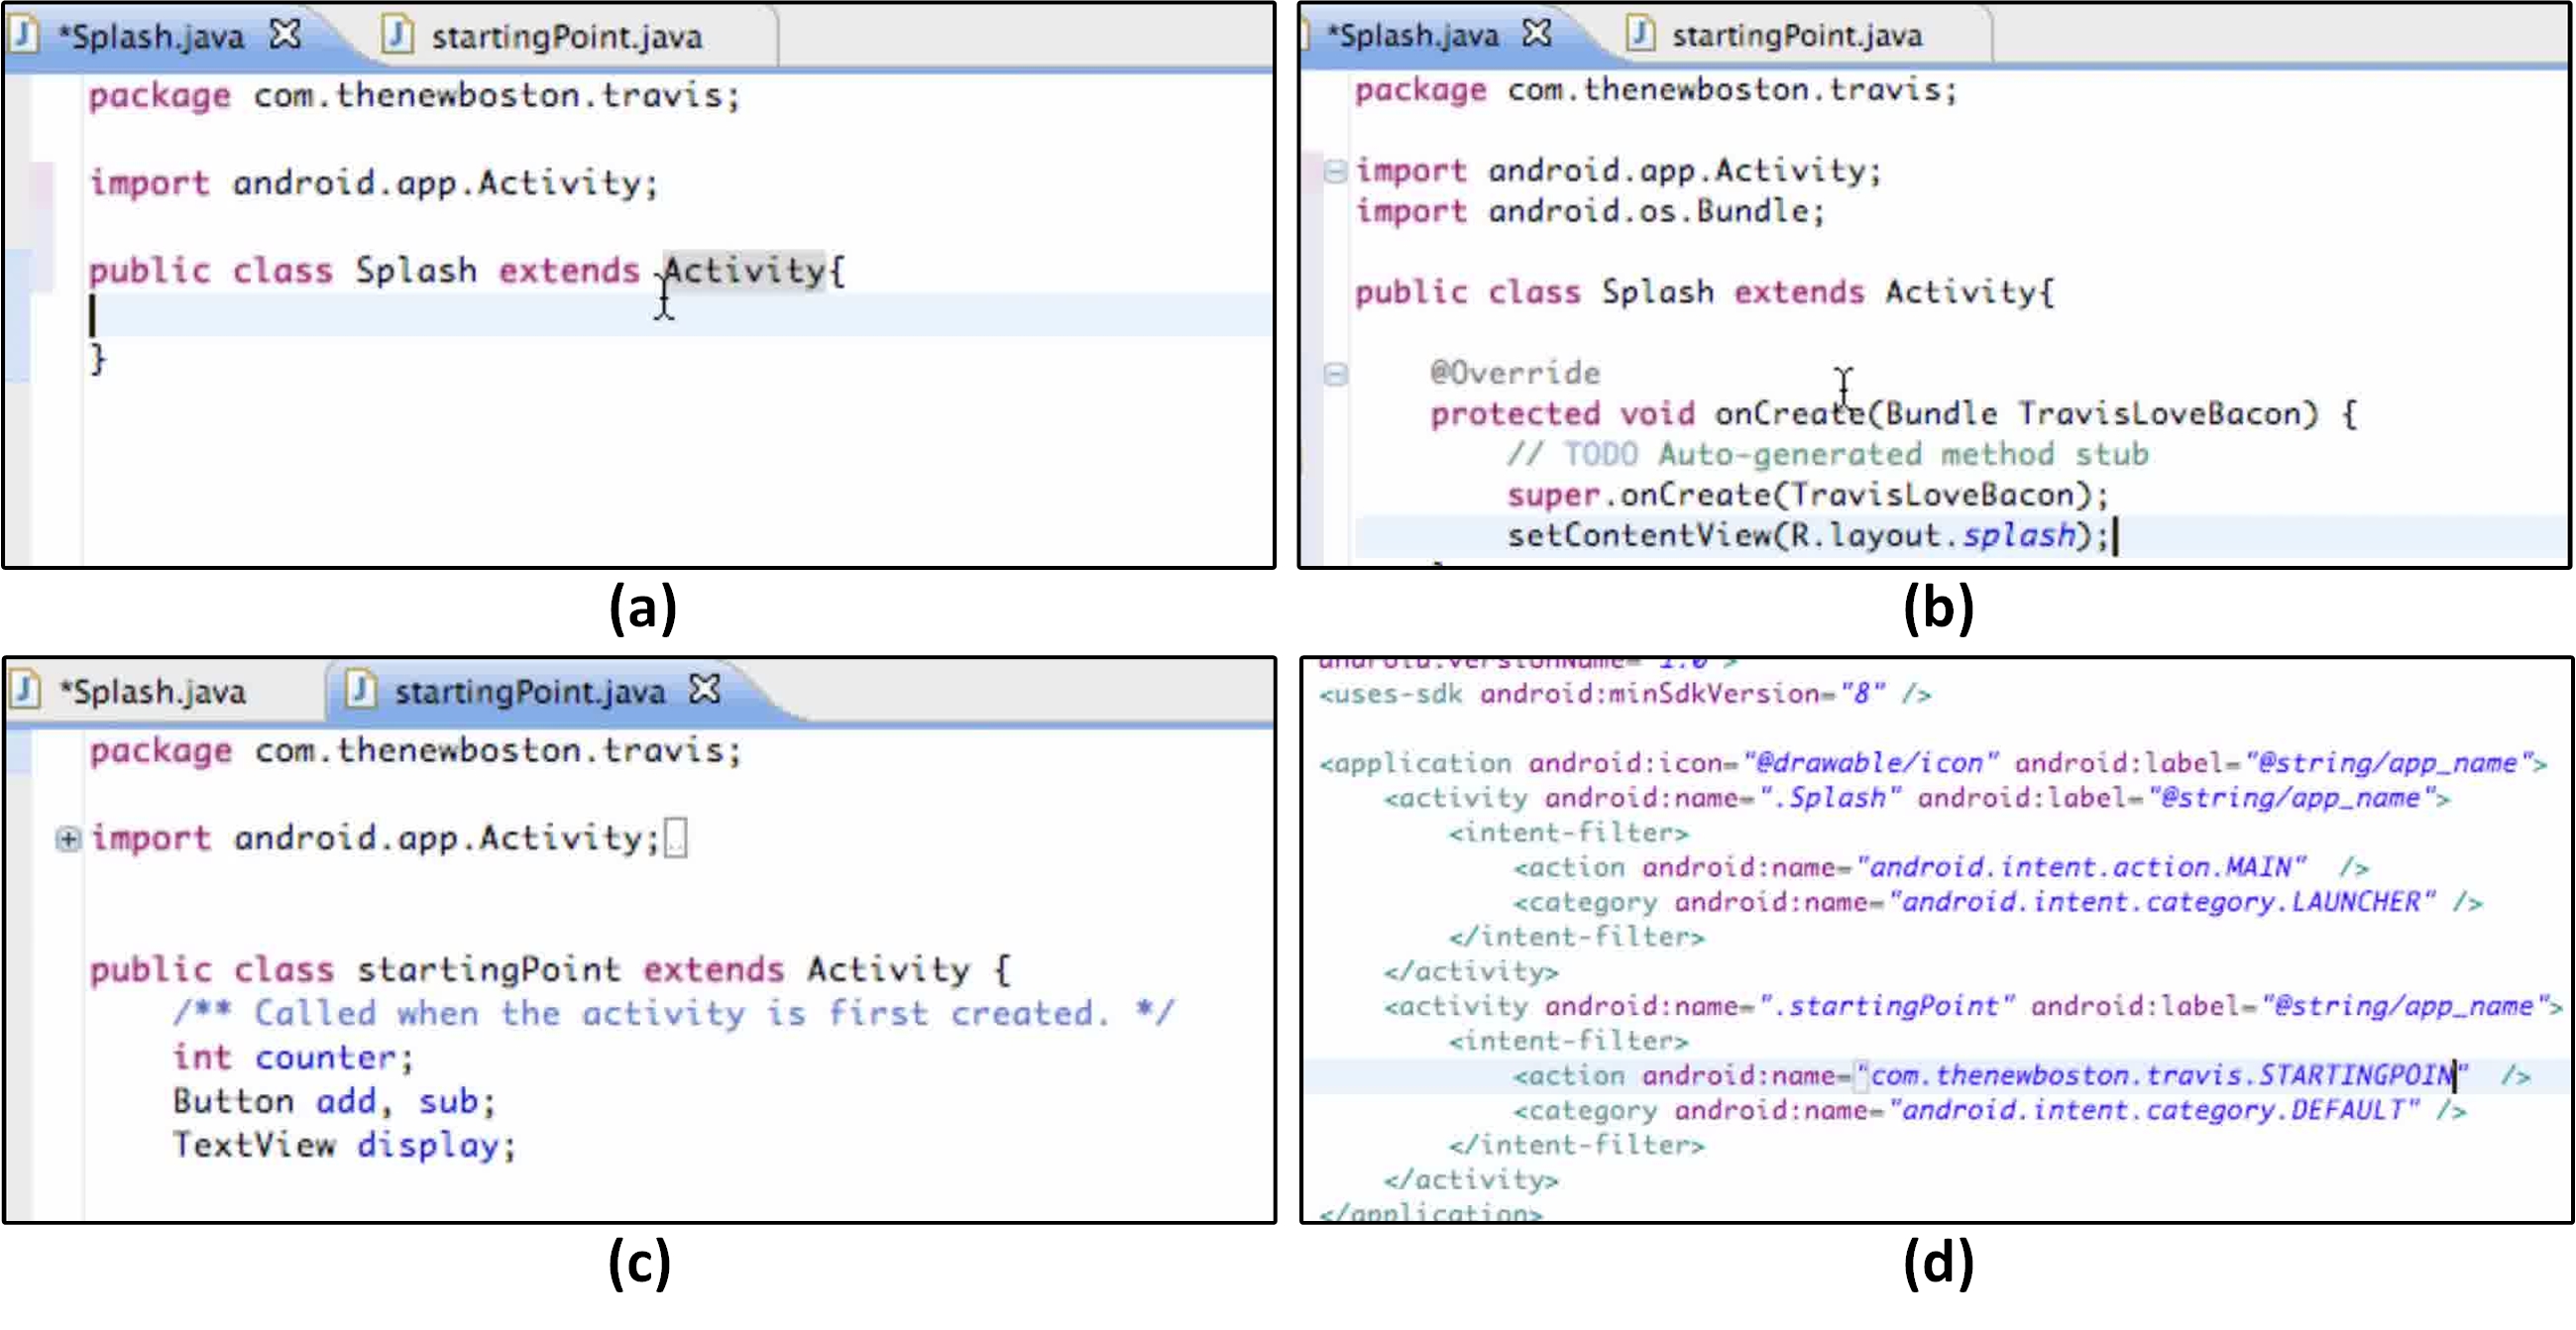2576x1330 pixels.
Task: Close the Splash.java tab in panel (a)
Action: click(x=286, y=35)
